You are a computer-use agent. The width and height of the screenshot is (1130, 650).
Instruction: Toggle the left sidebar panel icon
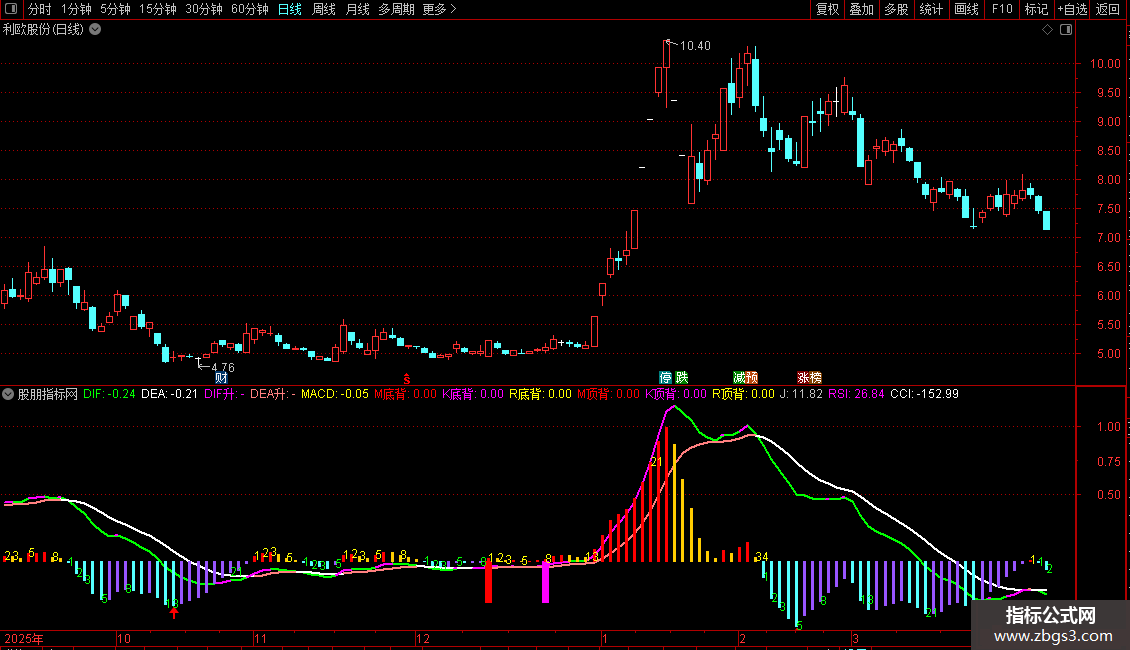(11, 9)
